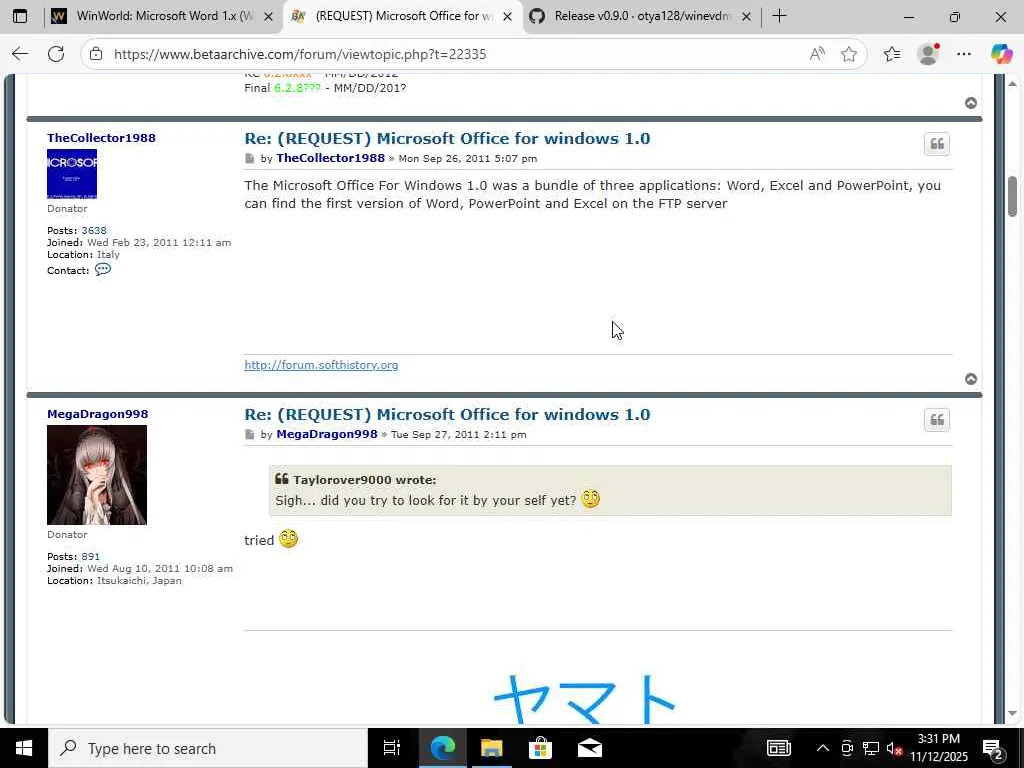Open the Copilot sidebar icon

(x=1001, y=54)
